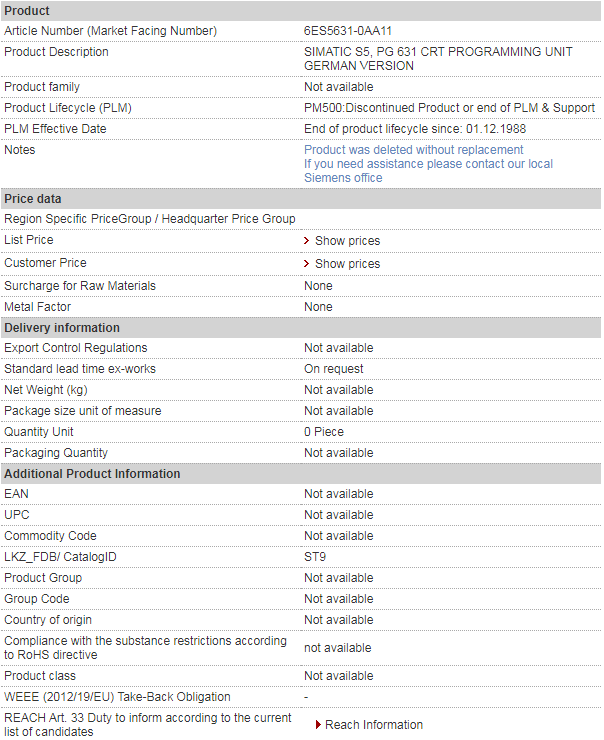Click the chevron arrow beside Customer Price
Viewport: 604px width, 740px height.
coord(307,264)
